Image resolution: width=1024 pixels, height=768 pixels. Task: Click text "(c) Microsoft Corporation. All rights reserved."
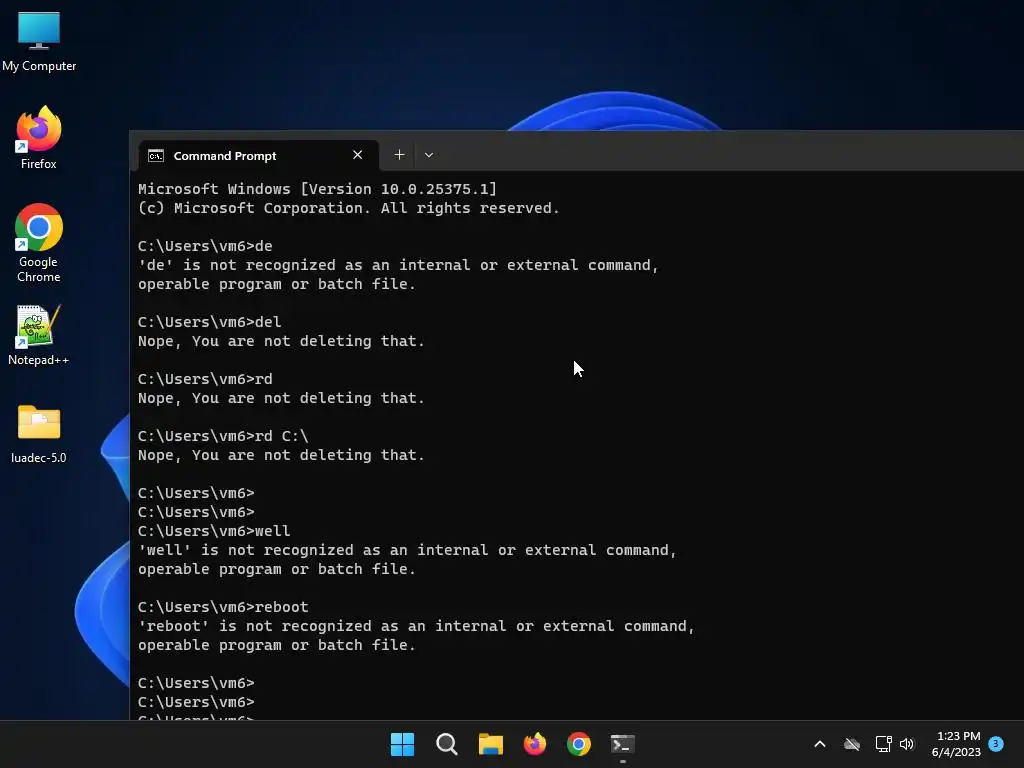pos(349,208)
